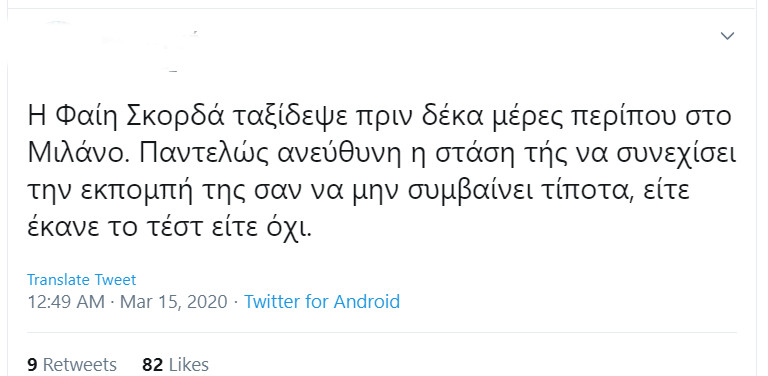
Task: Click the word 'Android' in source label
Action: coord(367,301)
